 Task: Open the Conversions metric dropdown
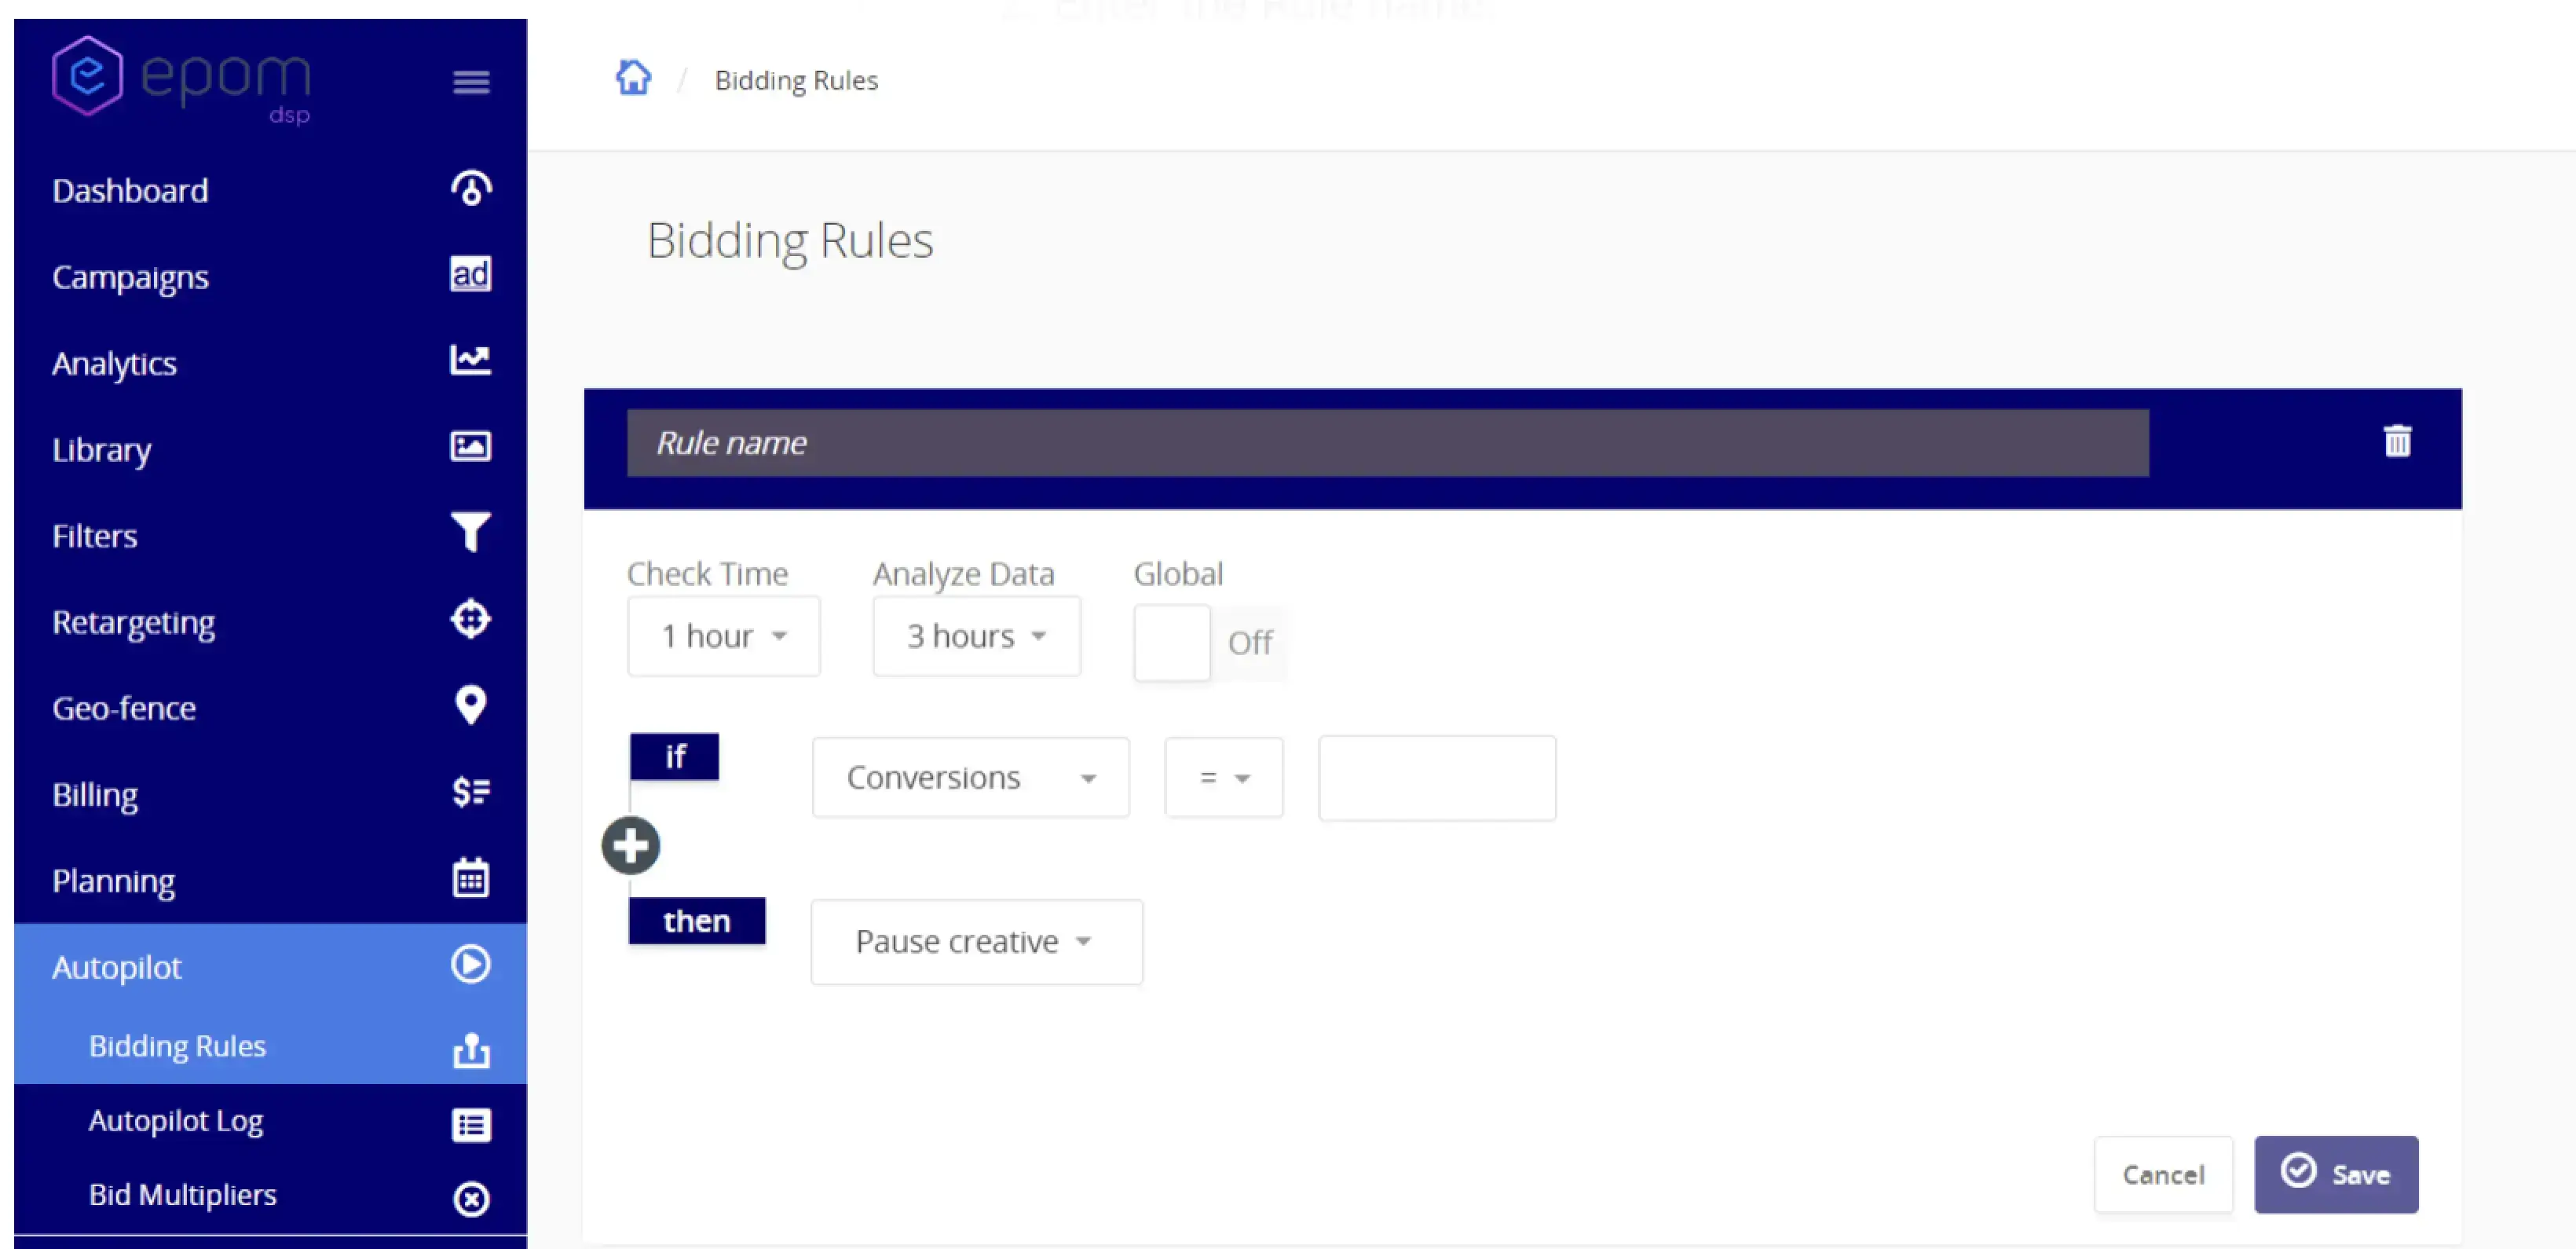pos(969,777)
